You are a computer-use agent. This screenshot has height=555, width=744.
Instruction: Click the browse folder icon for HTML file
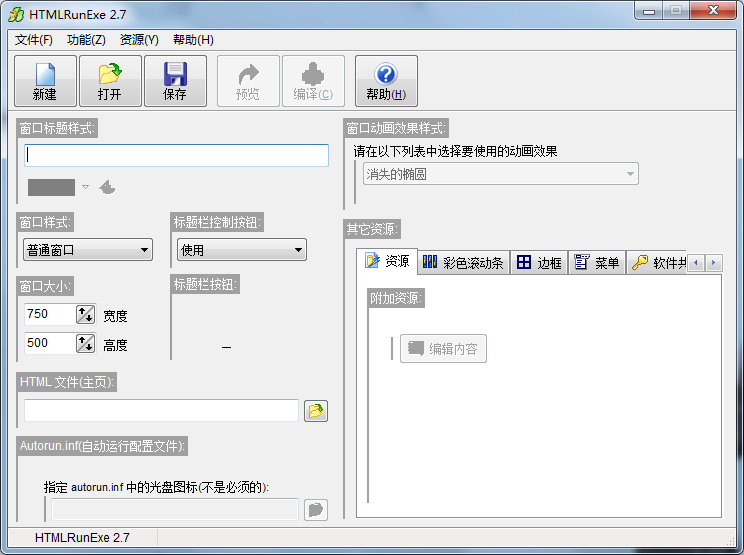[x=316, y=410]
